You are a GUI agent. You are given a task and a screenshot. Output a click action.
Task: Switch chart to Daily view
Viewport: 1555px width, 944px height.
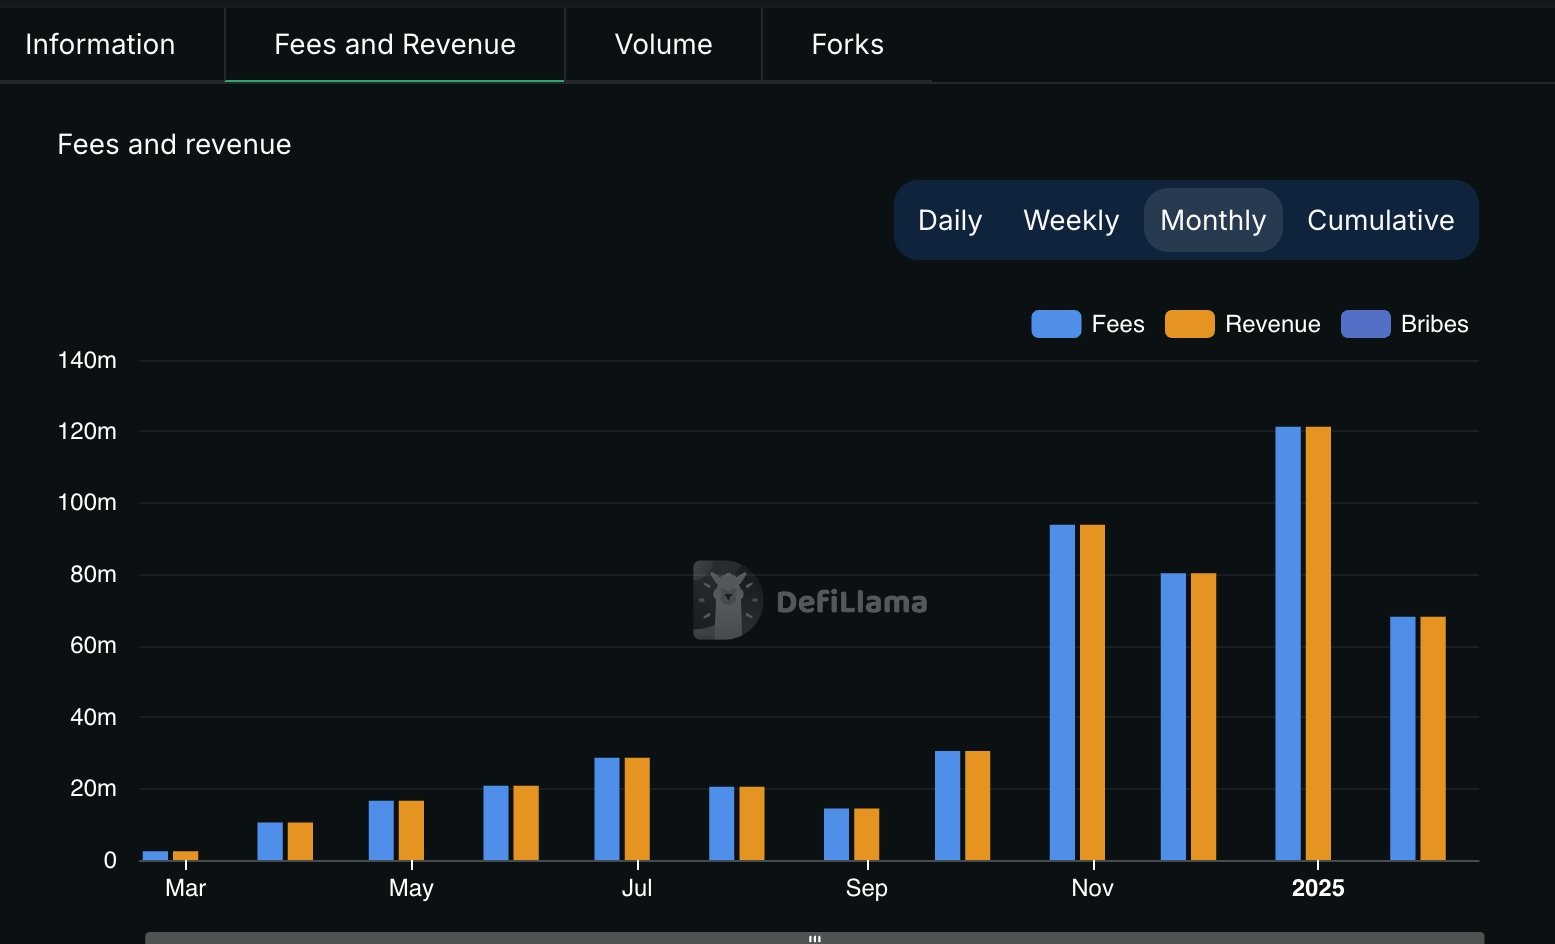pyautogui.click(x=948, y=220)
